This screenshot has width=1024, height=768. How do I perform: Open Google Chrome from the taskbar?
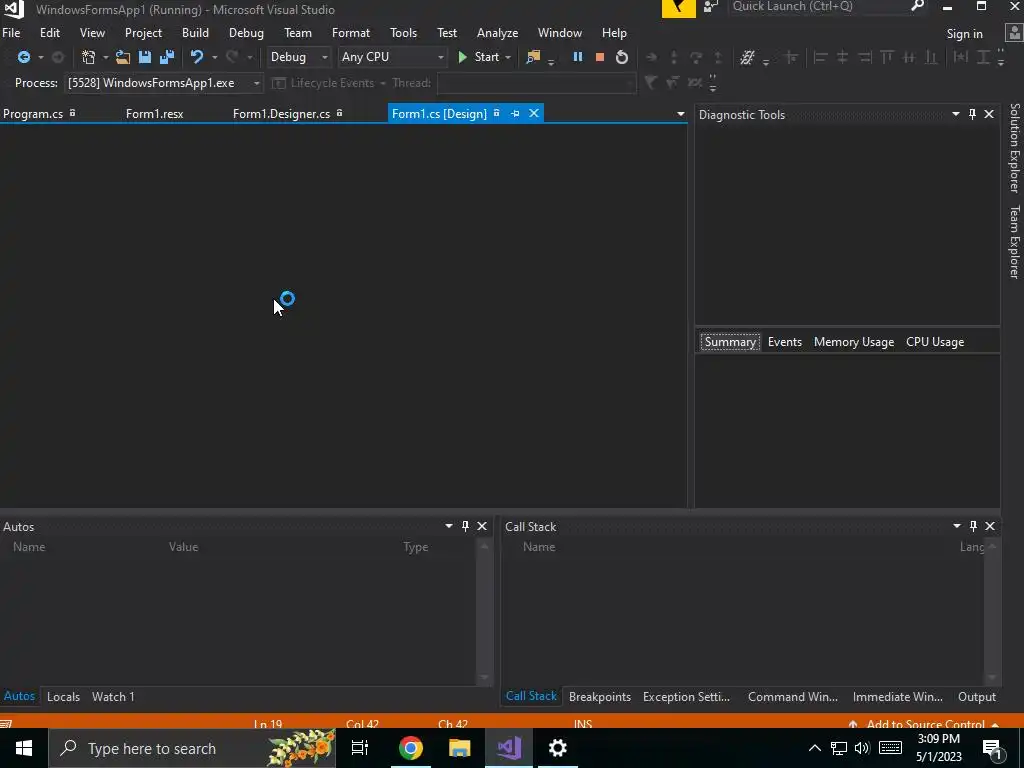point(411,748)
